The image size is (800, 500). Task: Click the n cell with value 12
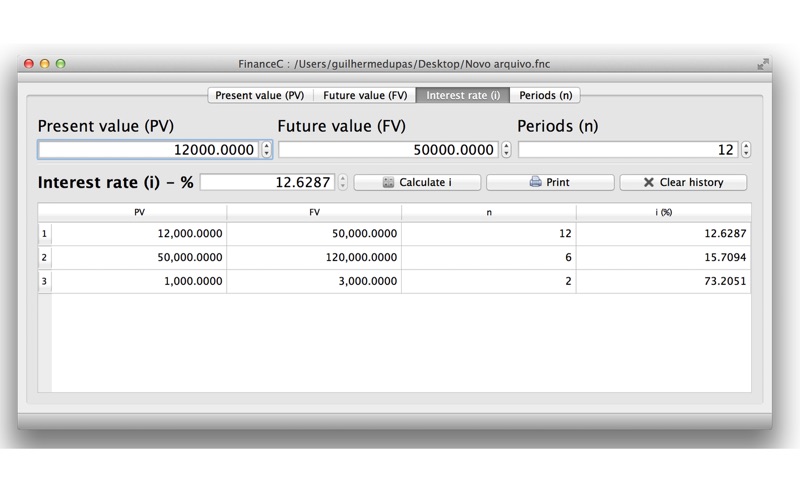(489, 234)
